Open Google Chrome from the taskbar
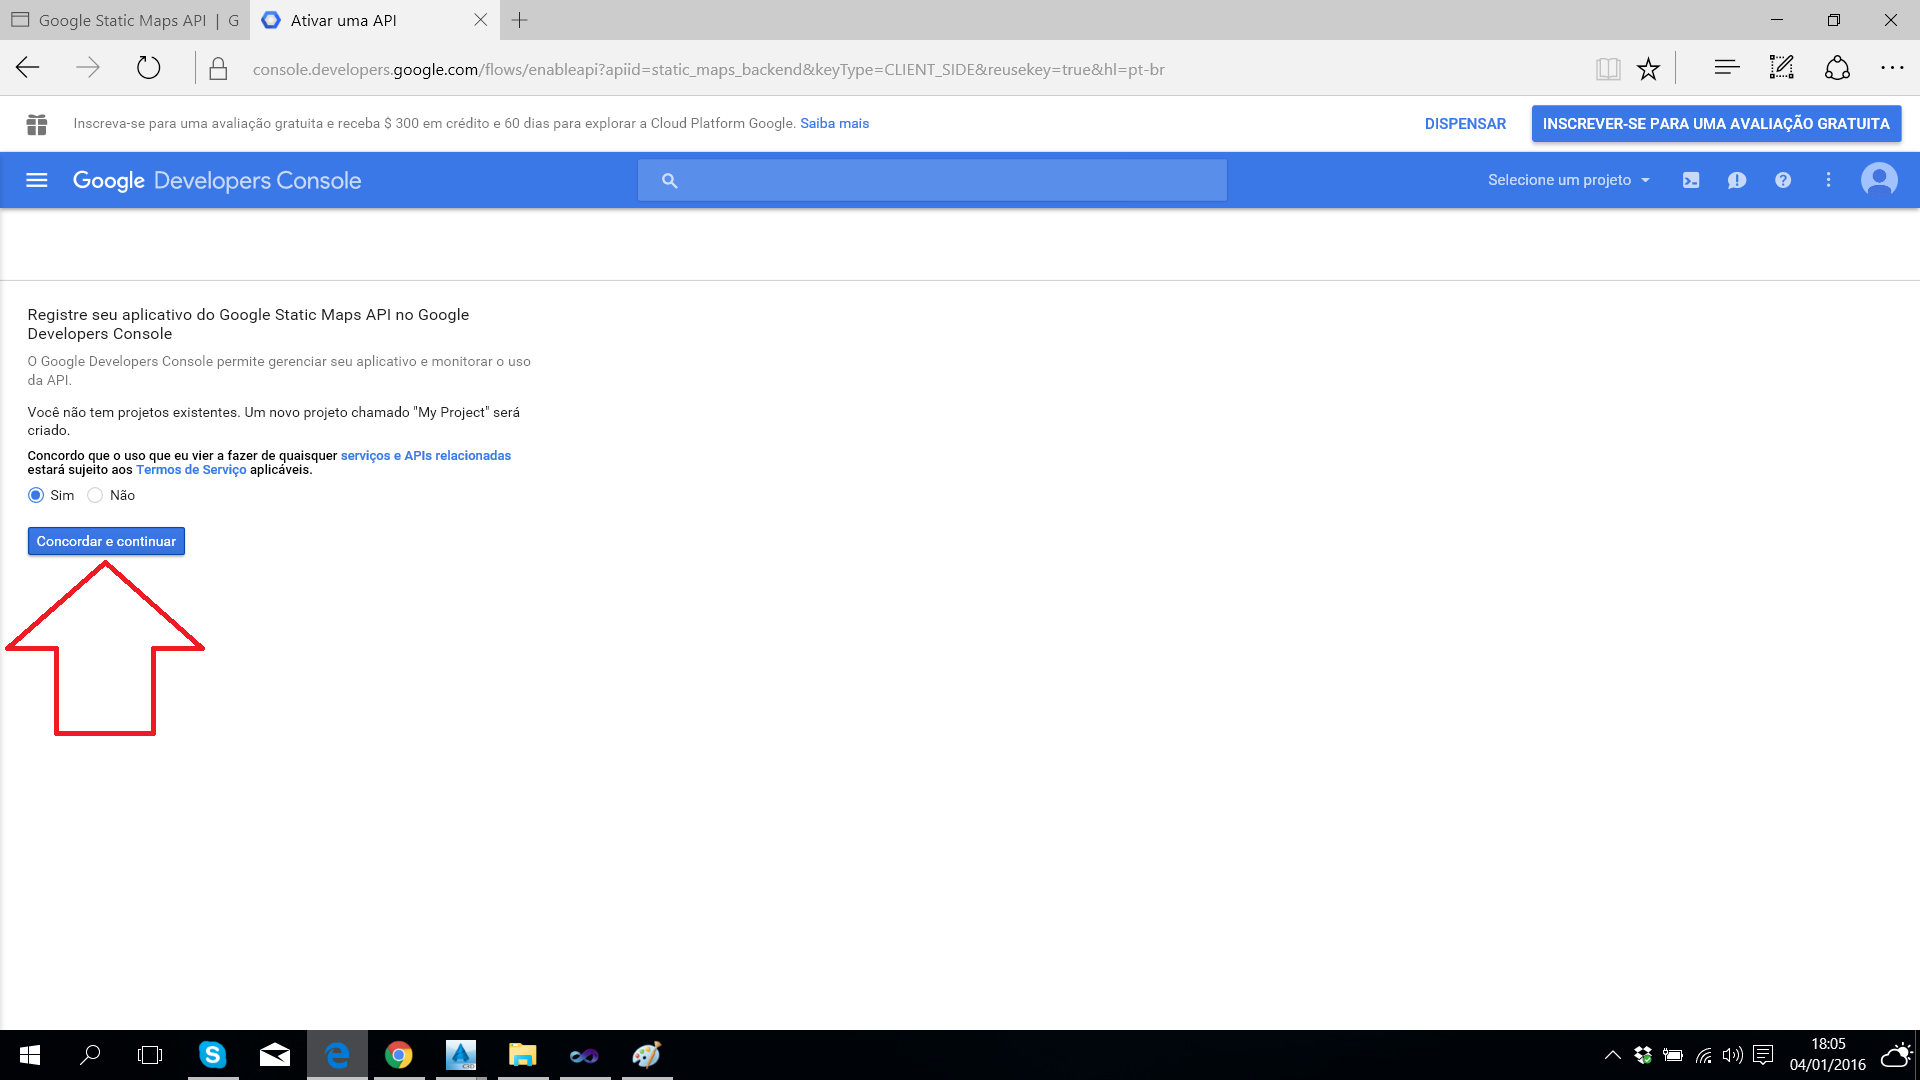This screenshot has height=1080, width=1920. 399,1055
